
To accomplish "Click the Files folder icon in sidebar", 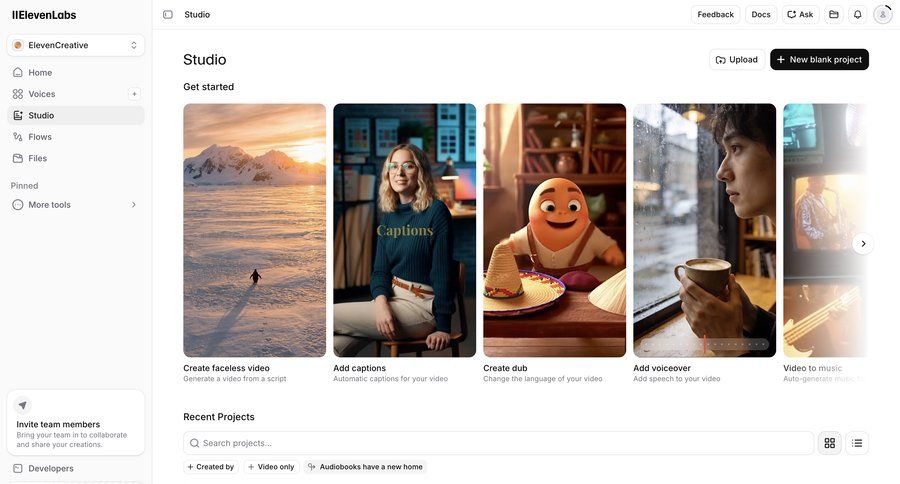I will (x=18, y=158).
